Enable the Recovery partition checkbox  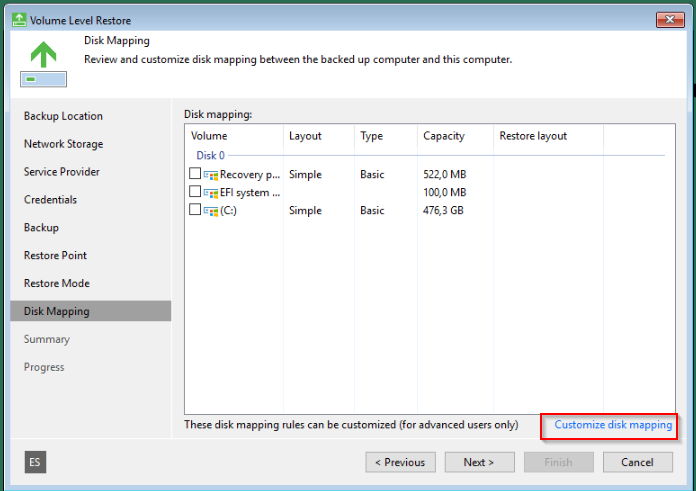195,175
